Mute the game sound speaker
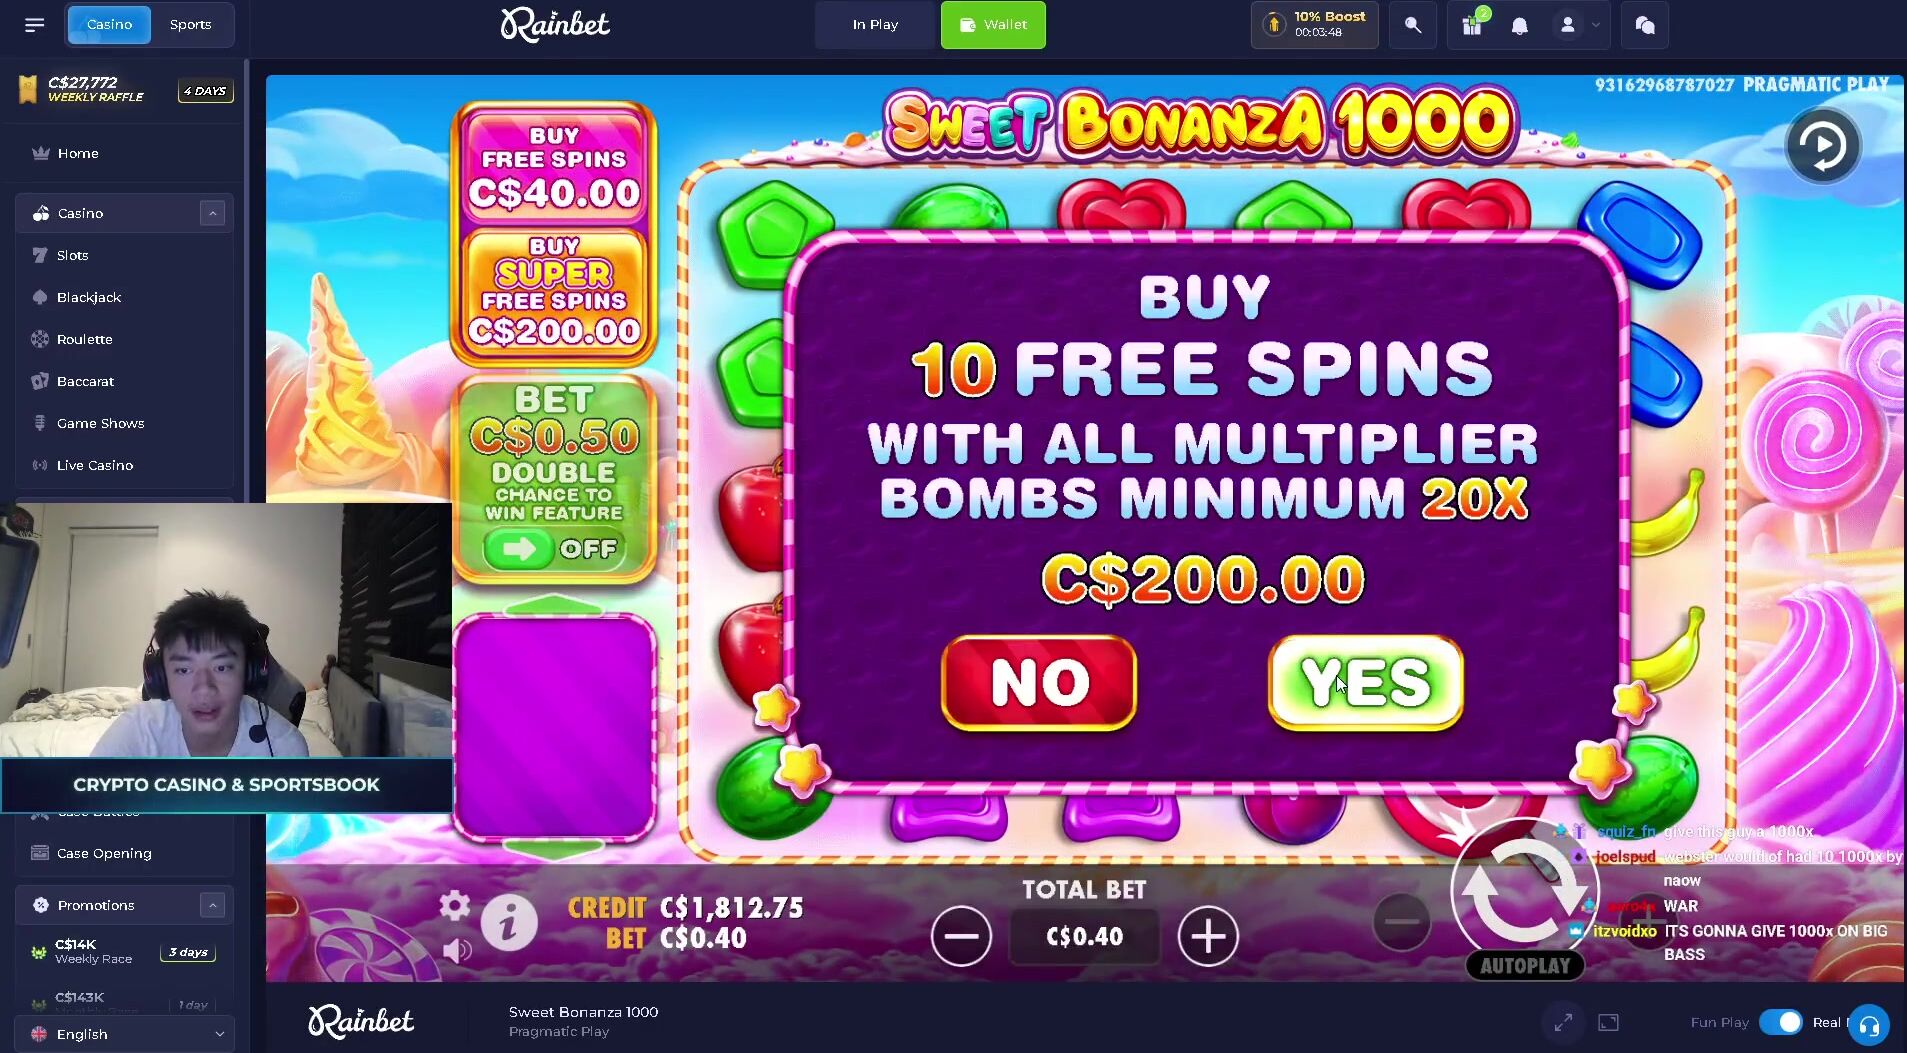The image size is (1907, 1053). click(x=457, y=950)
